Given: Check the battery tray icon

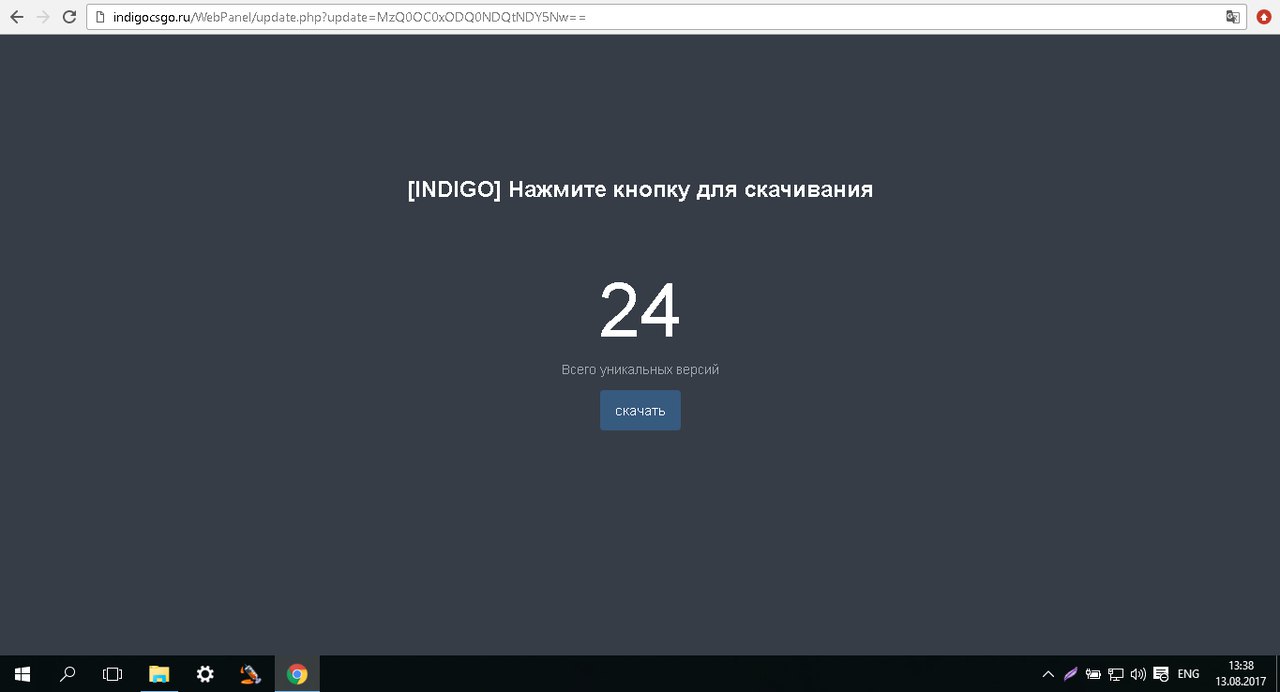Looking at the screenshot, I should 1094,674.
